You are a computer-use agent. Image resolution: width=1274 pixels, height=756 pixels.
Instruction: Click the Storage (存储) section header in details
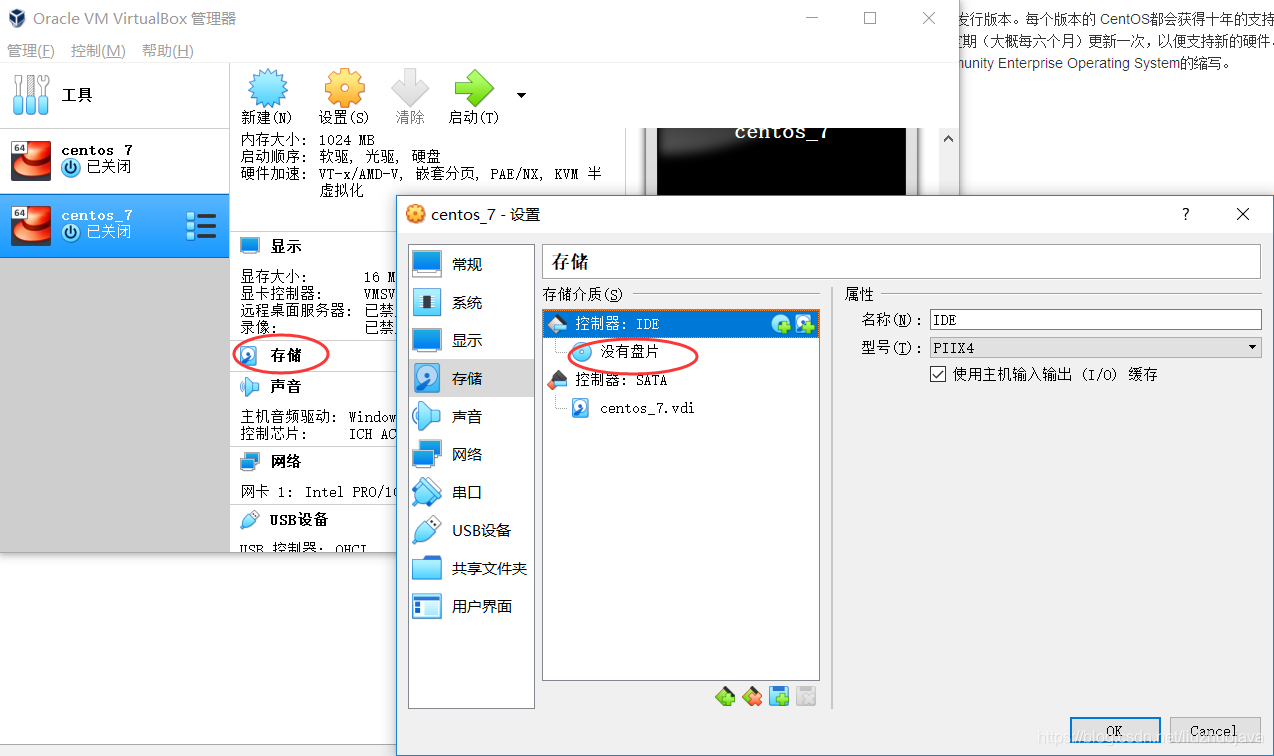pos(285,355)
